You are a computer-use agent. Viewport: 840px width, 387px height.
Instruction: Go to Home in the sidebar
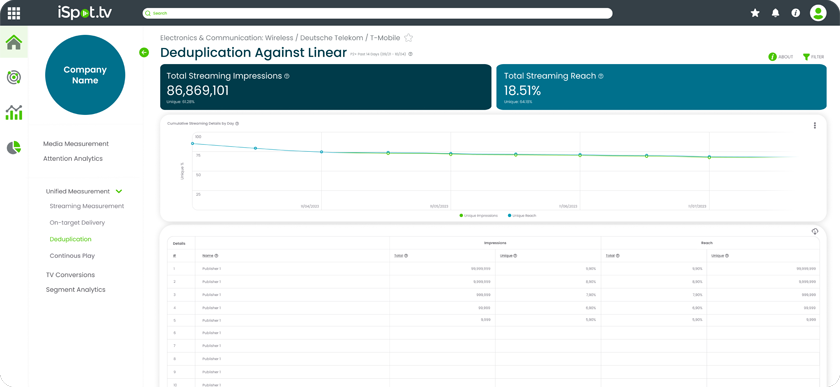(14, 43)
